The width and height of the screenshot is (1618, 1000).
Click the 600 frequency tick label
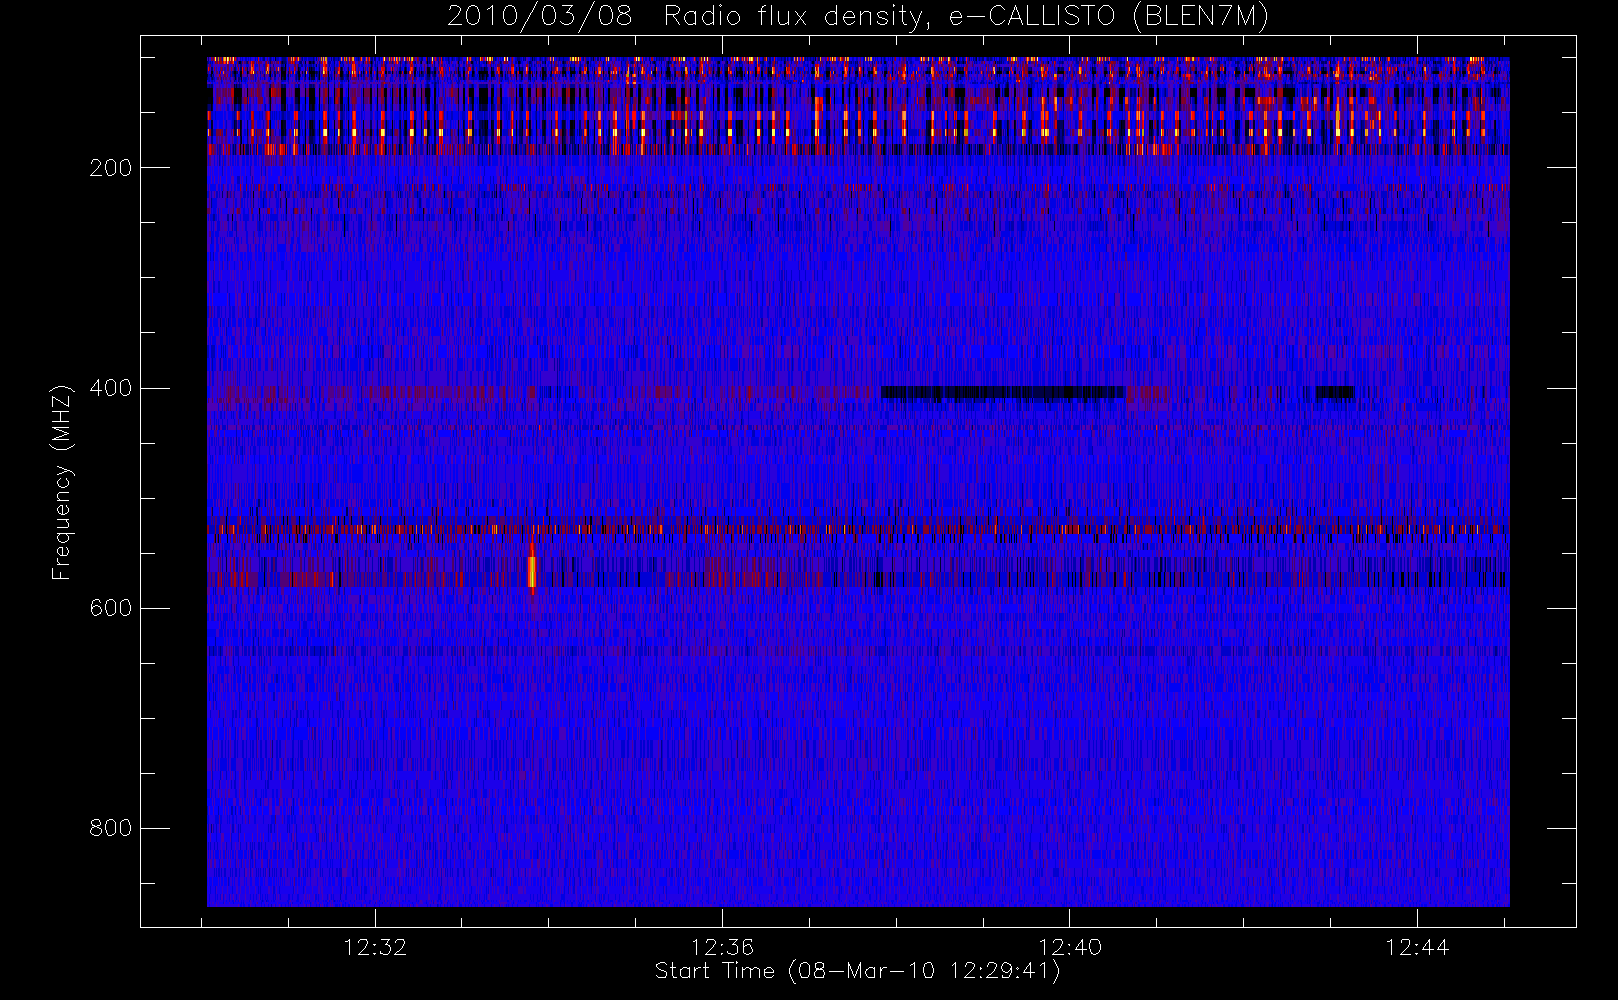pos(110,608)
